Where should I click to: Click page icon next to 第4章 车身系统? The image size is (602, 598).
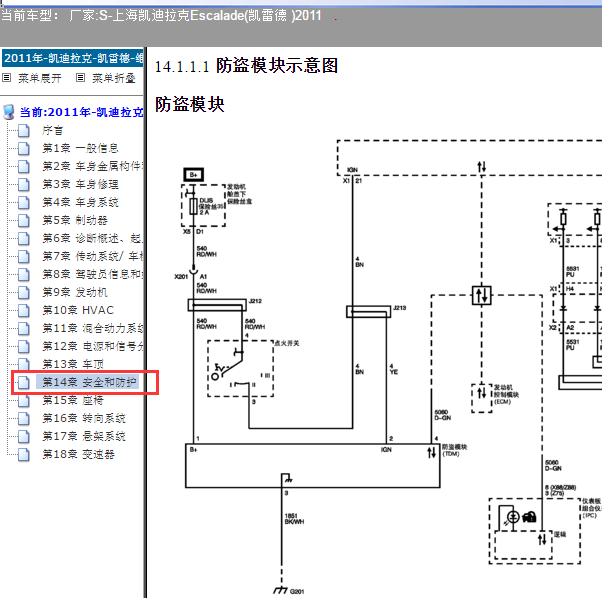tap(24, 203)
